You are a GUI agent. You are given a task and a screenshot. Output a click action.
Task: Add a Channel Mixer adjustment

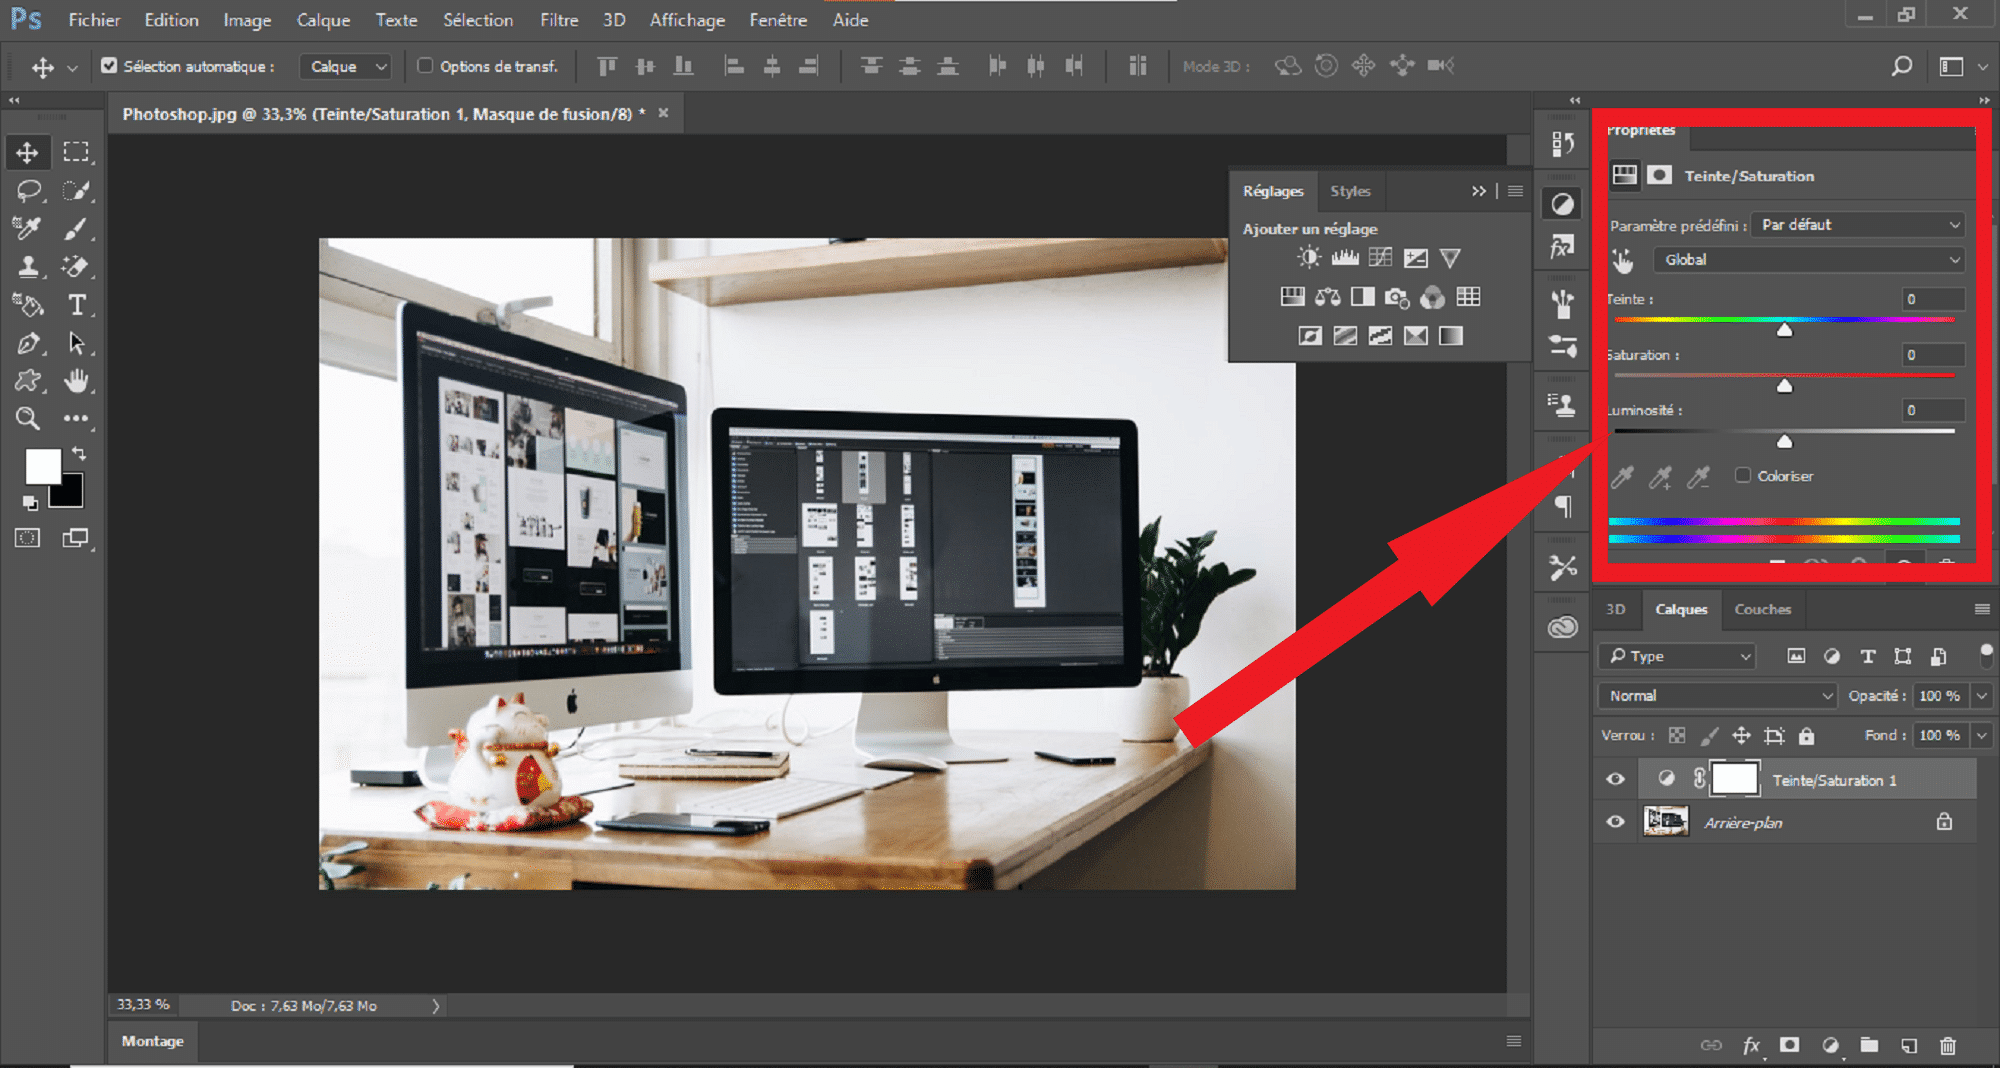click(1433, 297)
